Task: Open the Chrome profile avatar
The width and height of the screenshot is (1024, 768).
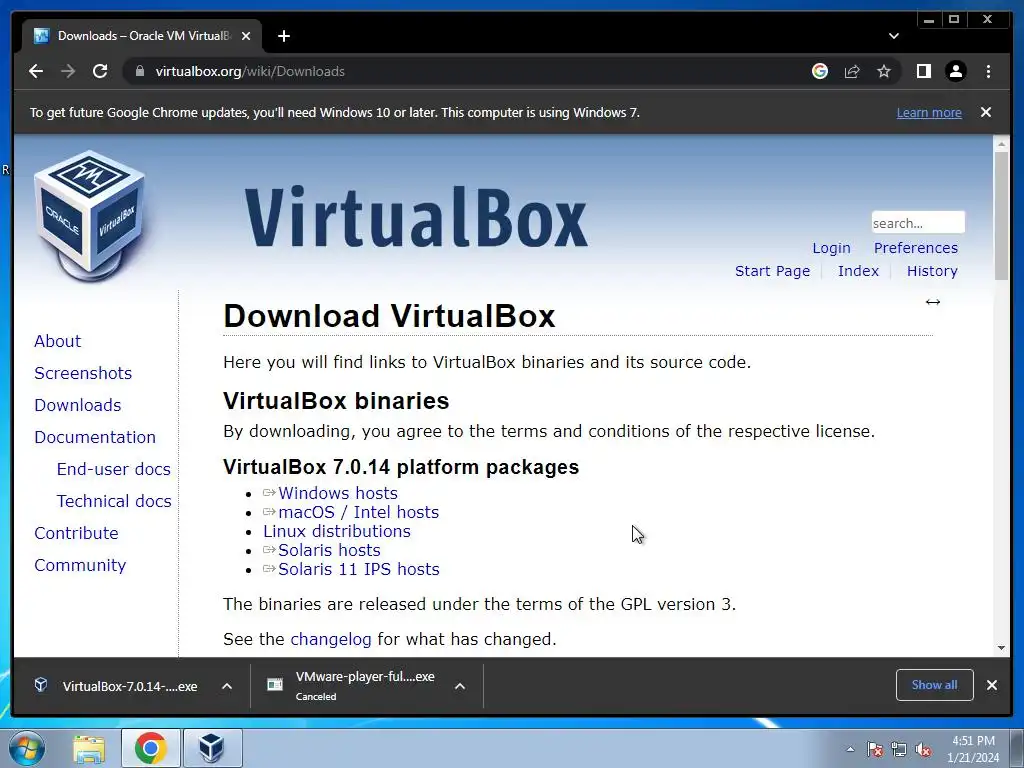Action: click(x=956, y=71)
